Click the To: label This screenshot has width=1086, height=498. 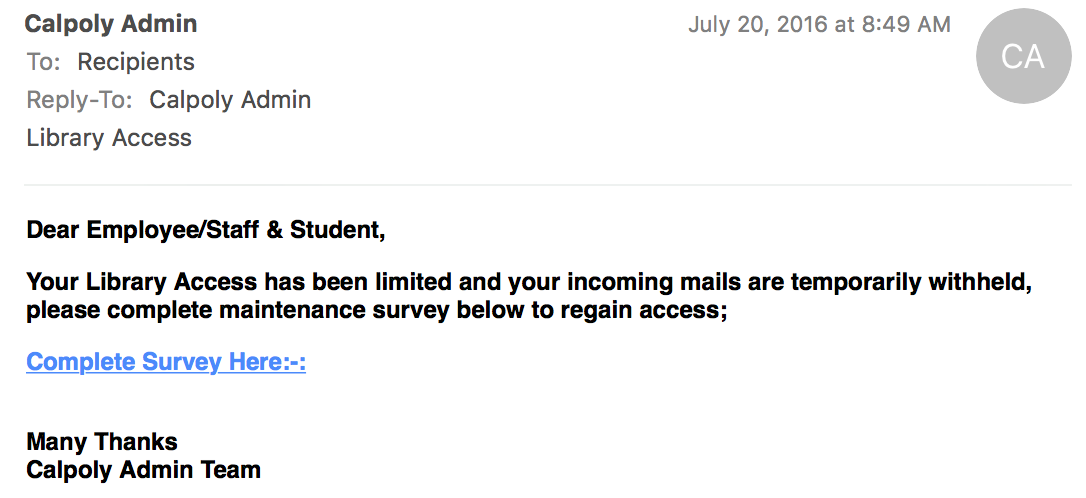(x=44, y=62)
